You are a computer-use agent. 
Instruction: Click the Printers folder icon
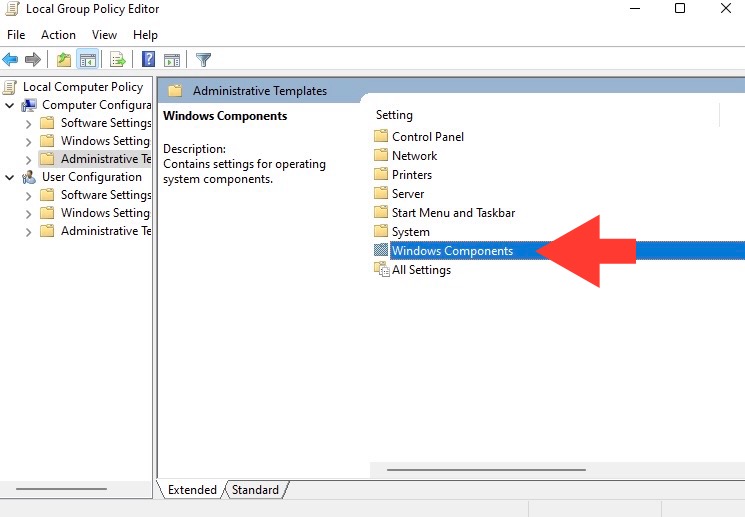(381, 174)
